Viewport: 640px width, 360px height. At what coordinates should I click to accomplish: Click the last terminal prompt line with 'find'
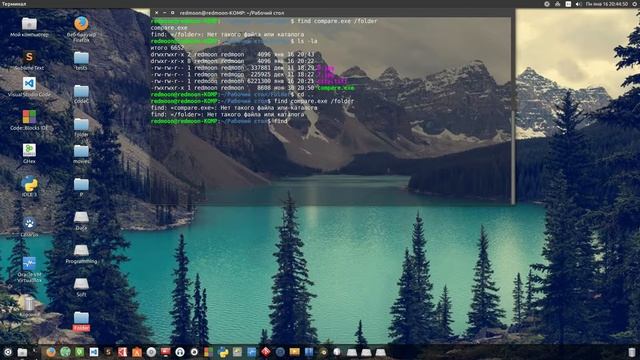(x=219, y=121)
